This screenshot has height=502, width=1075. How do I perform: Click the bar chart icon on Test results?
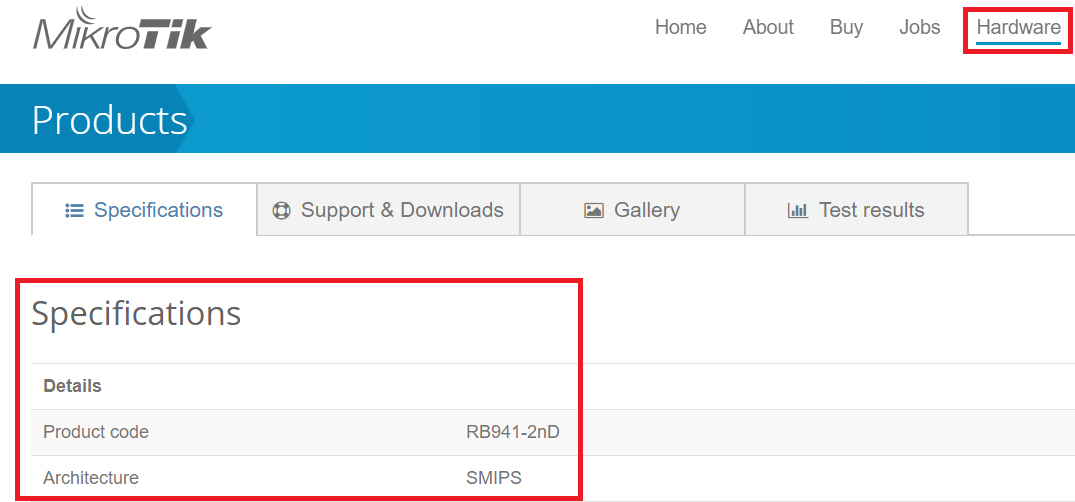point(798,211)
